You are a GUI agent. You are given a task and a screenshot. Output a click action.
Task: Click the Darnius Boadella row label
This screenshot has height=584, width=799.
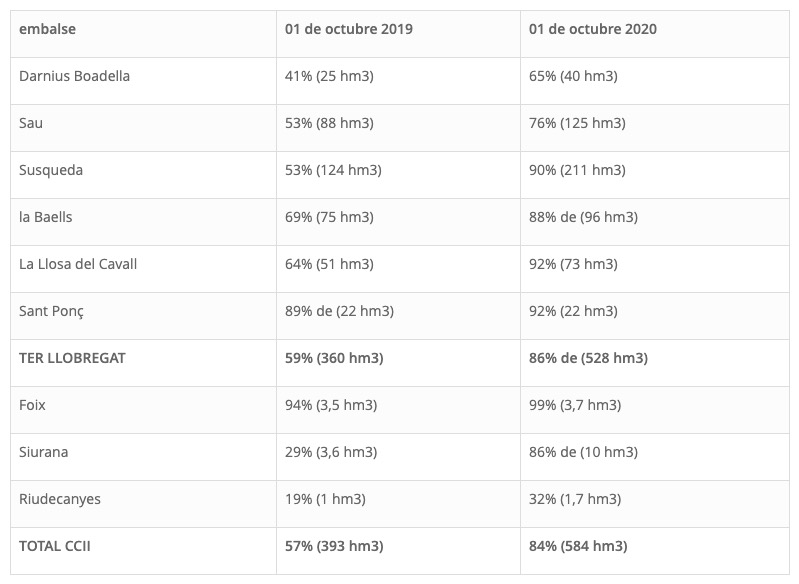[74, 76]
